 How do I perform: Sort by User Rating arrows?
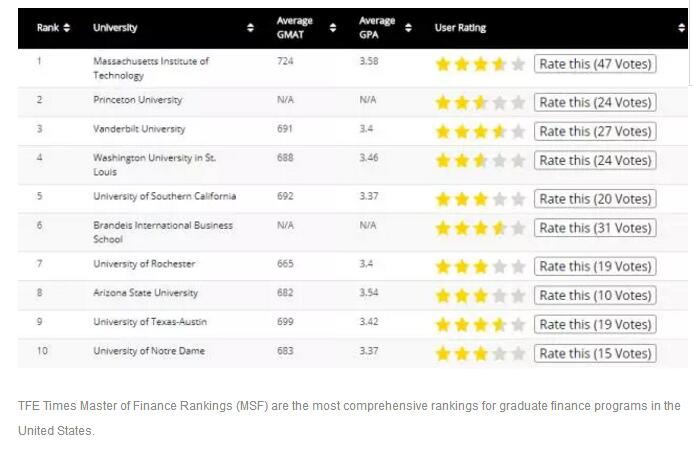680,28
